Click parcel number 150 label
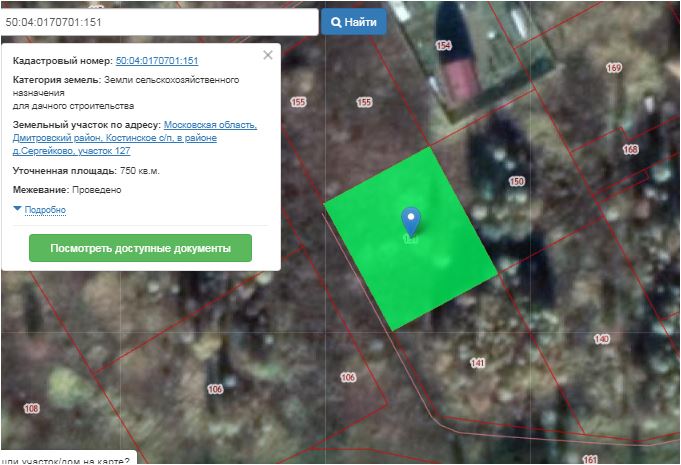681x465 pixels. (516, 181)
